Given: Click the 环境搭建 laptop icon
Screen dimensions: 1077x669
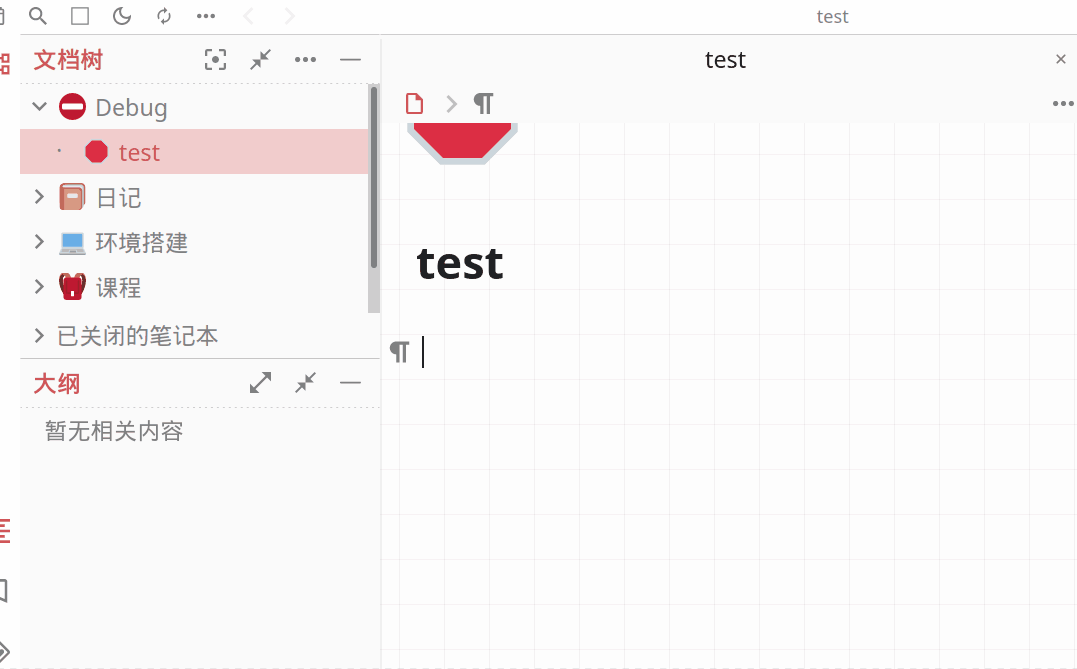Looking at the screenshot, I should pyautogui.click(x=72, y=242).
